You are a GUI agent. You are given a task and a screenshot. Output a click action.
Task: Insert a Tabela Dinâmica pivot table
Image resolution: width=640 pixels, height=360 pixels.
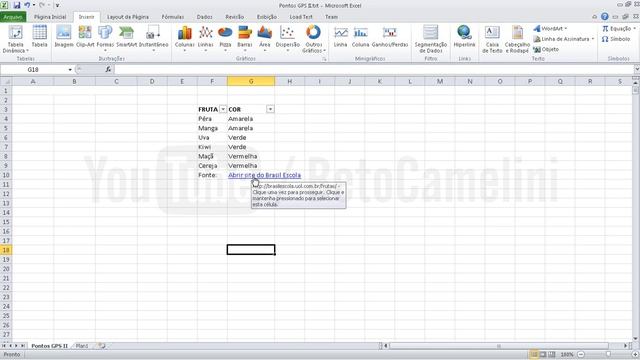(16, 39)
